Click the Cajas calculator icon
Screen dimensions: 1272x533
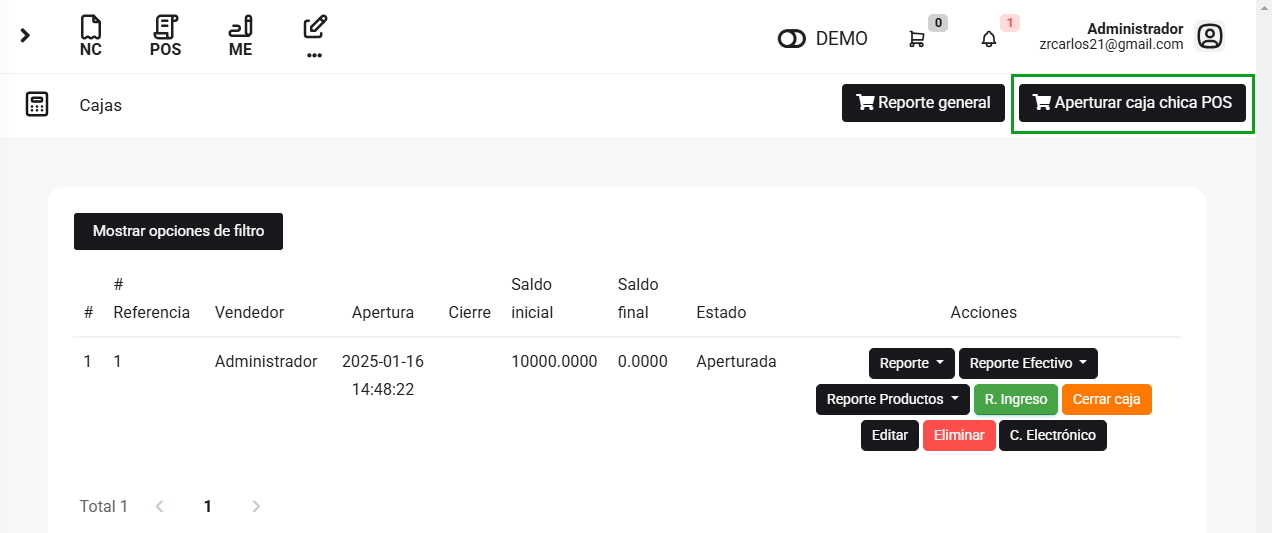point(37,104)
